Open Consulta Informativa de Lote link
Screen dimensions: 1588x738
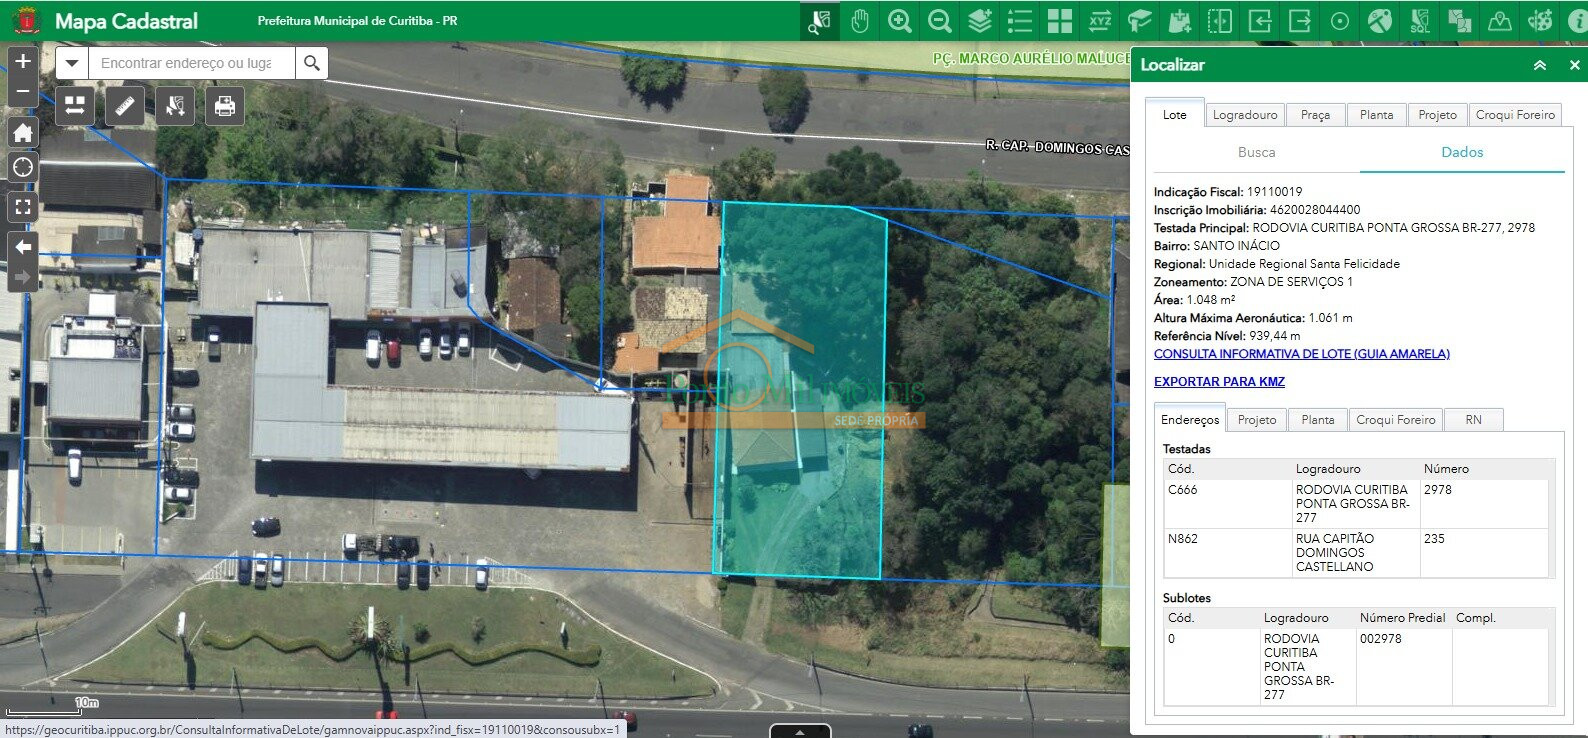(1301, 354)
